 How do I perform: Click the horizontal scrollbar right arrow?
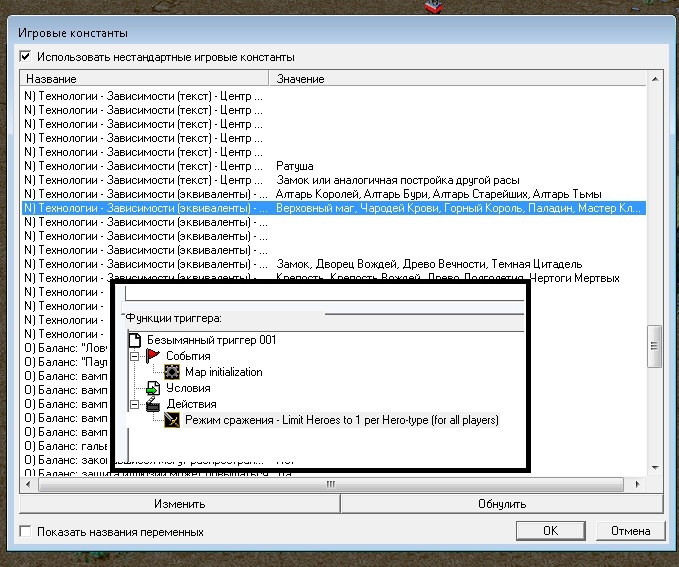[637, 484]
